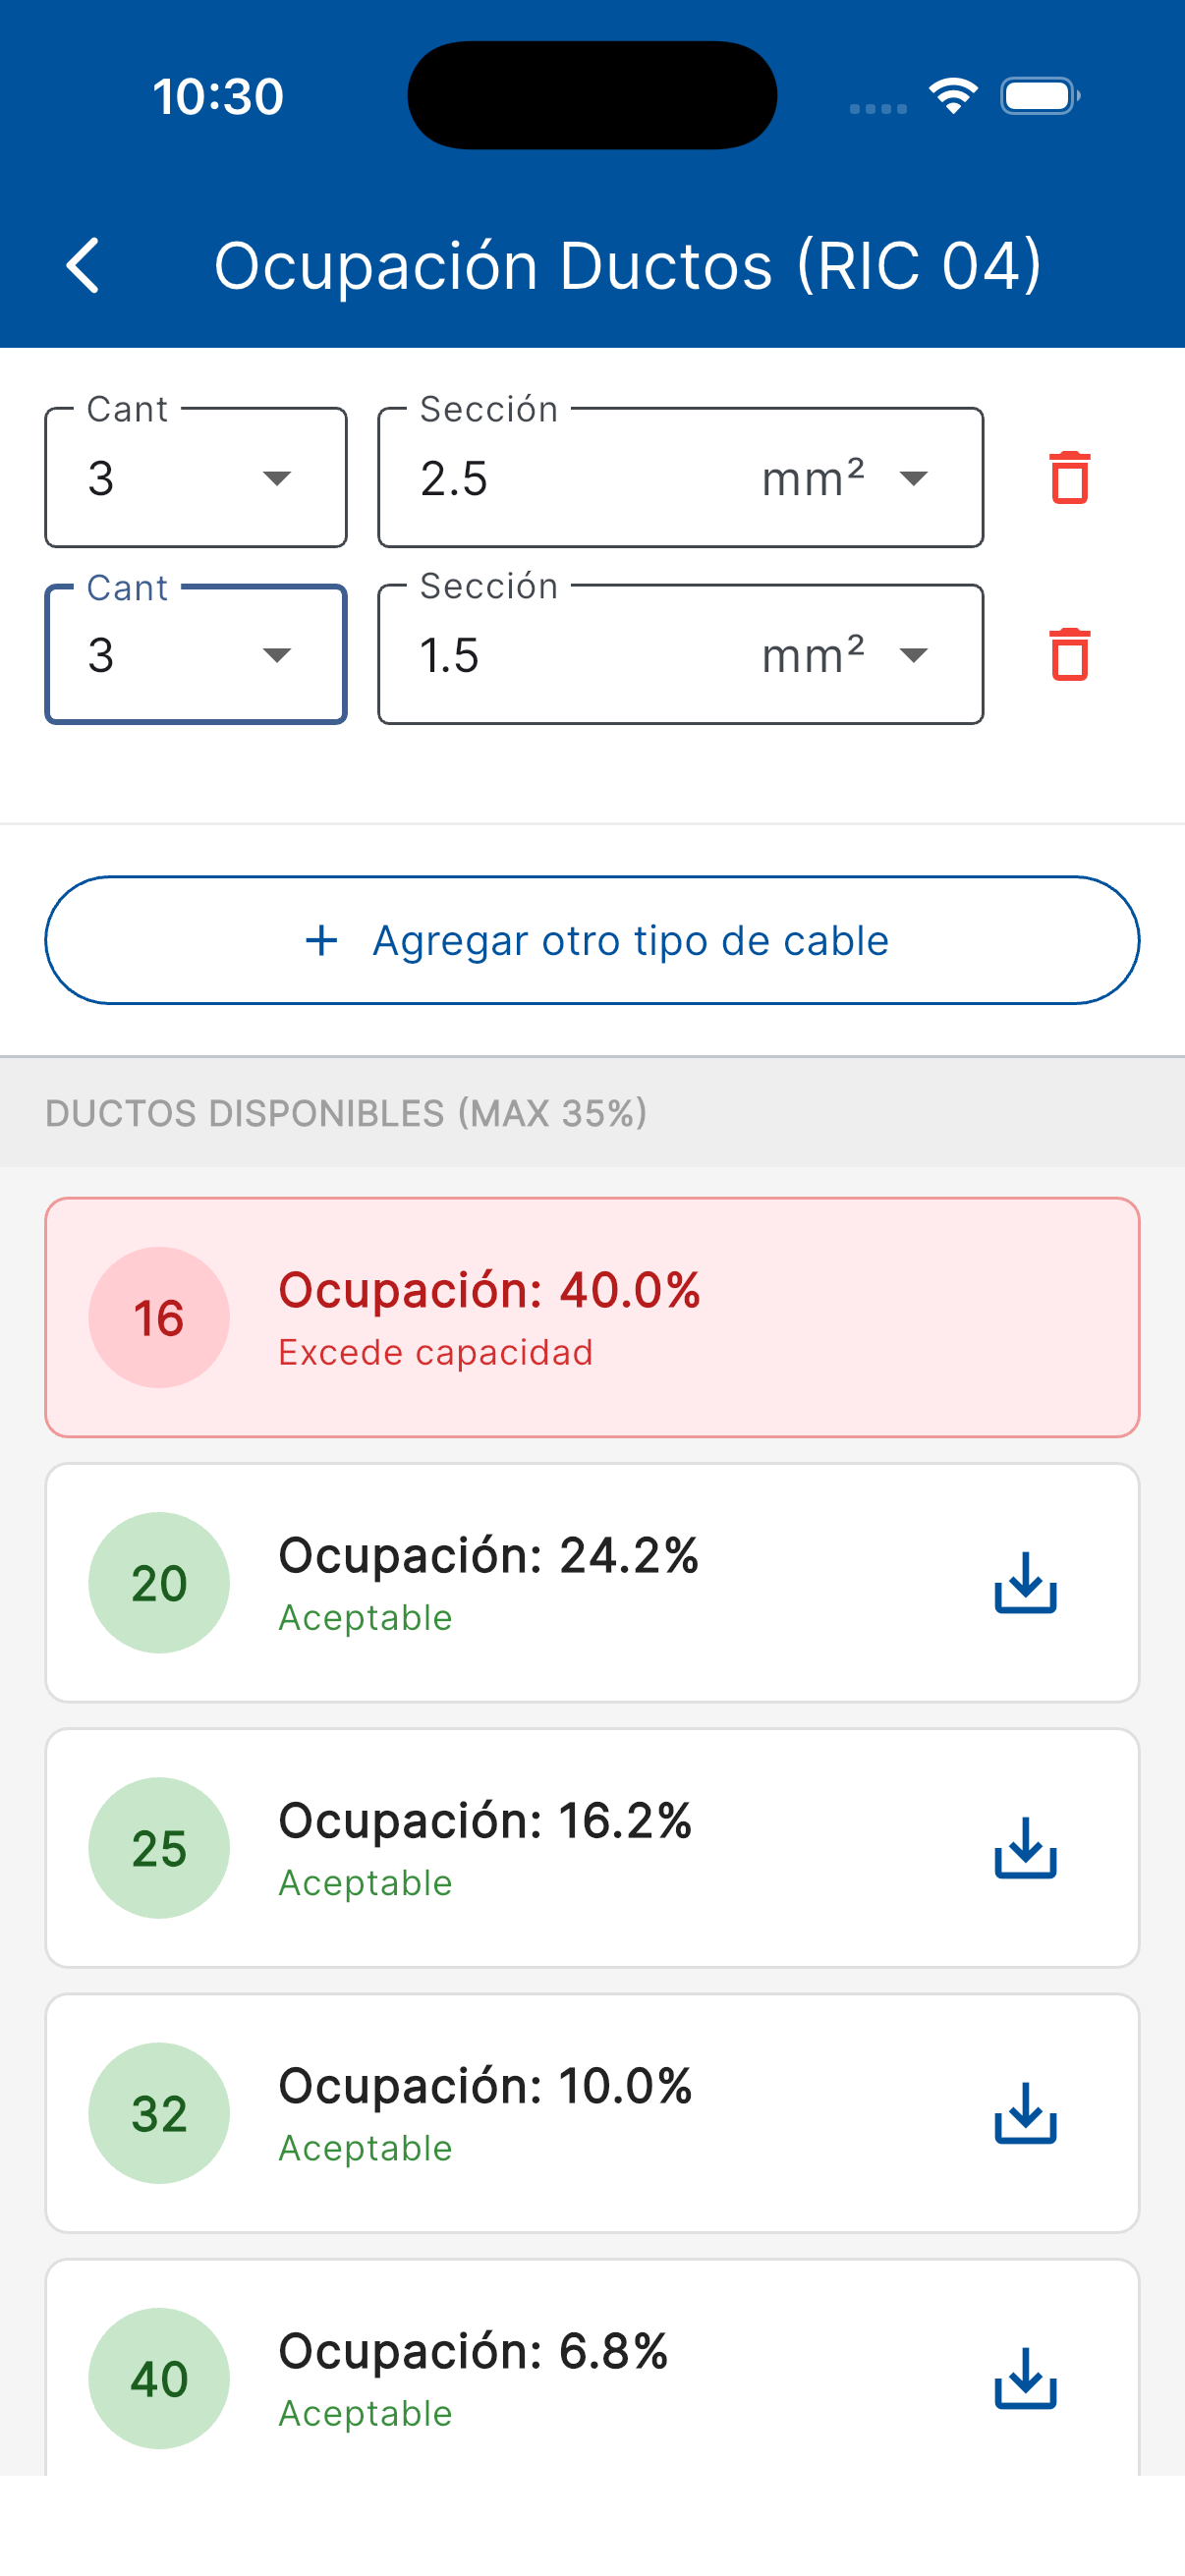Save the 20 mm duct result
The width and height of the screenshot is (1185, 2576).
1025,1583
